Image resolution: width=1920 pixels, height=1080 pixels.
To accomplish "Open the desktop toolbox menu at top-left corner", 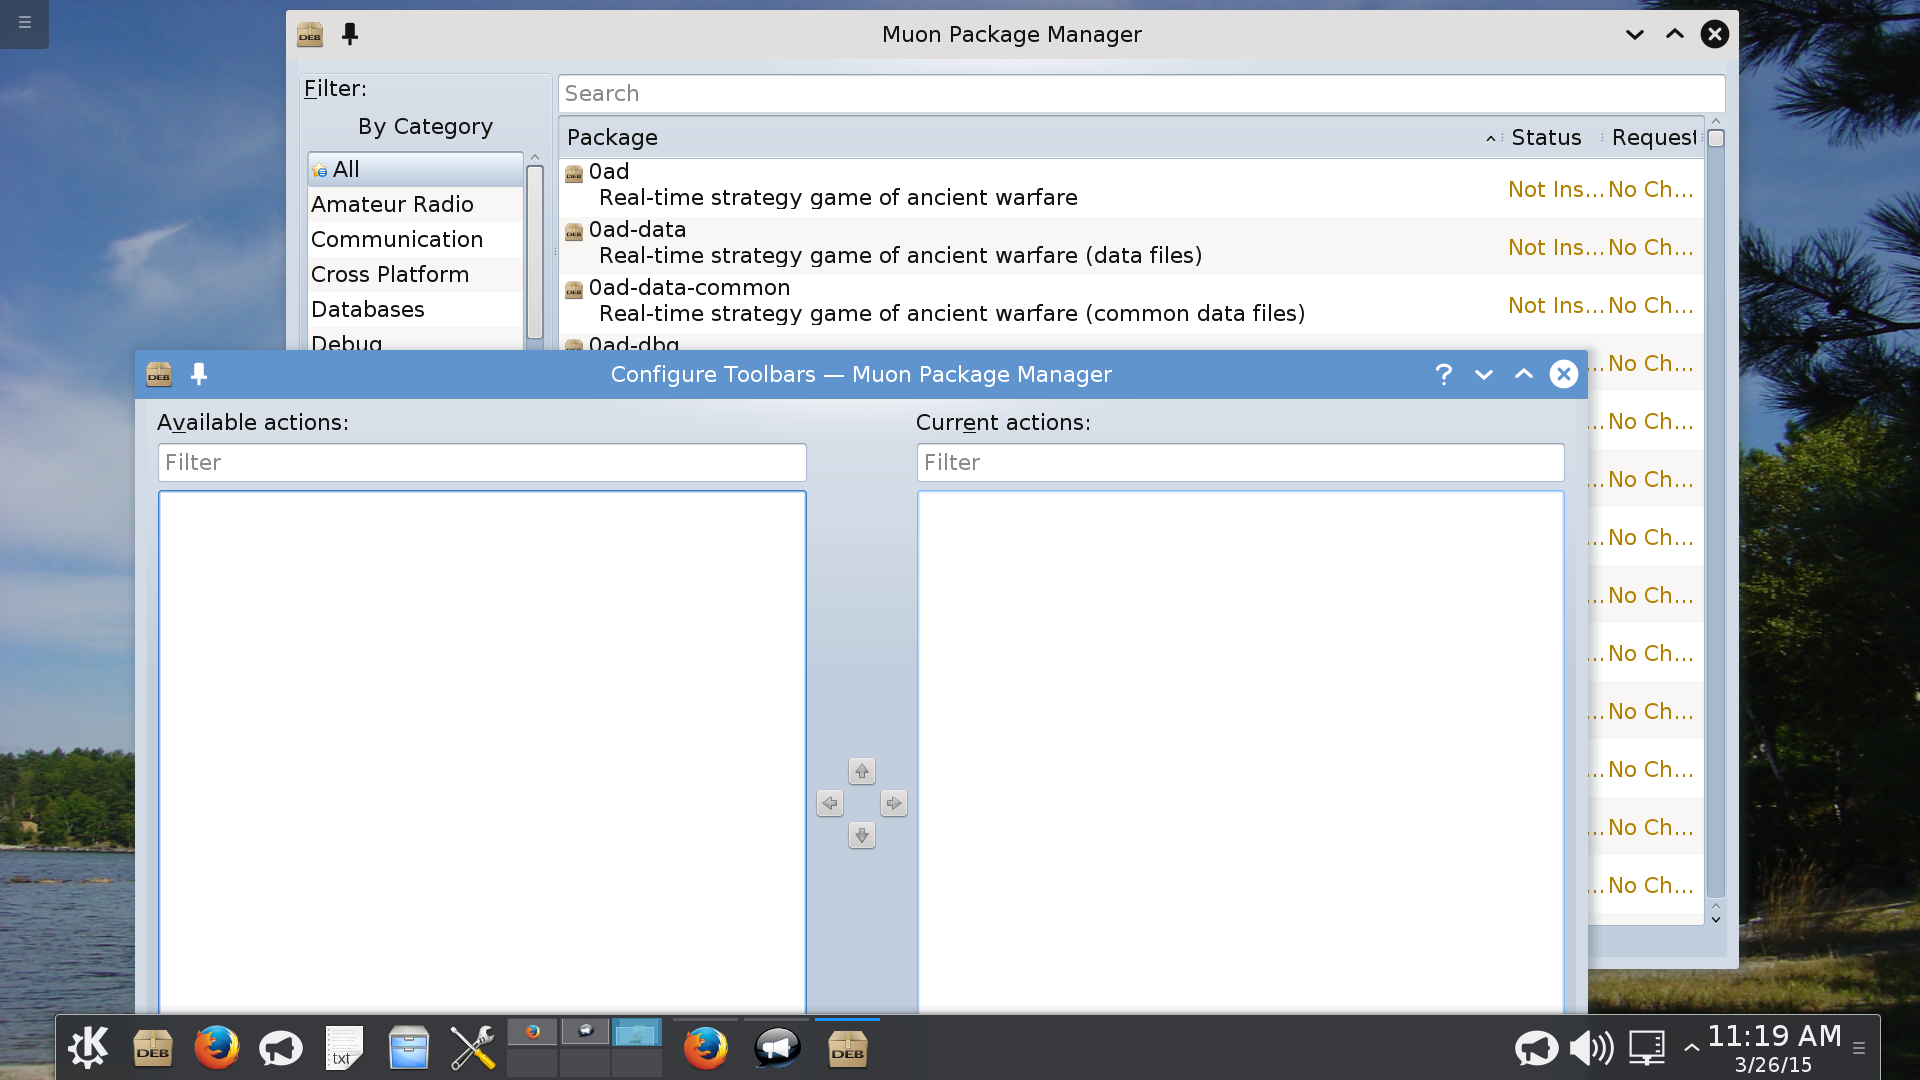I will tap(24, 22).
